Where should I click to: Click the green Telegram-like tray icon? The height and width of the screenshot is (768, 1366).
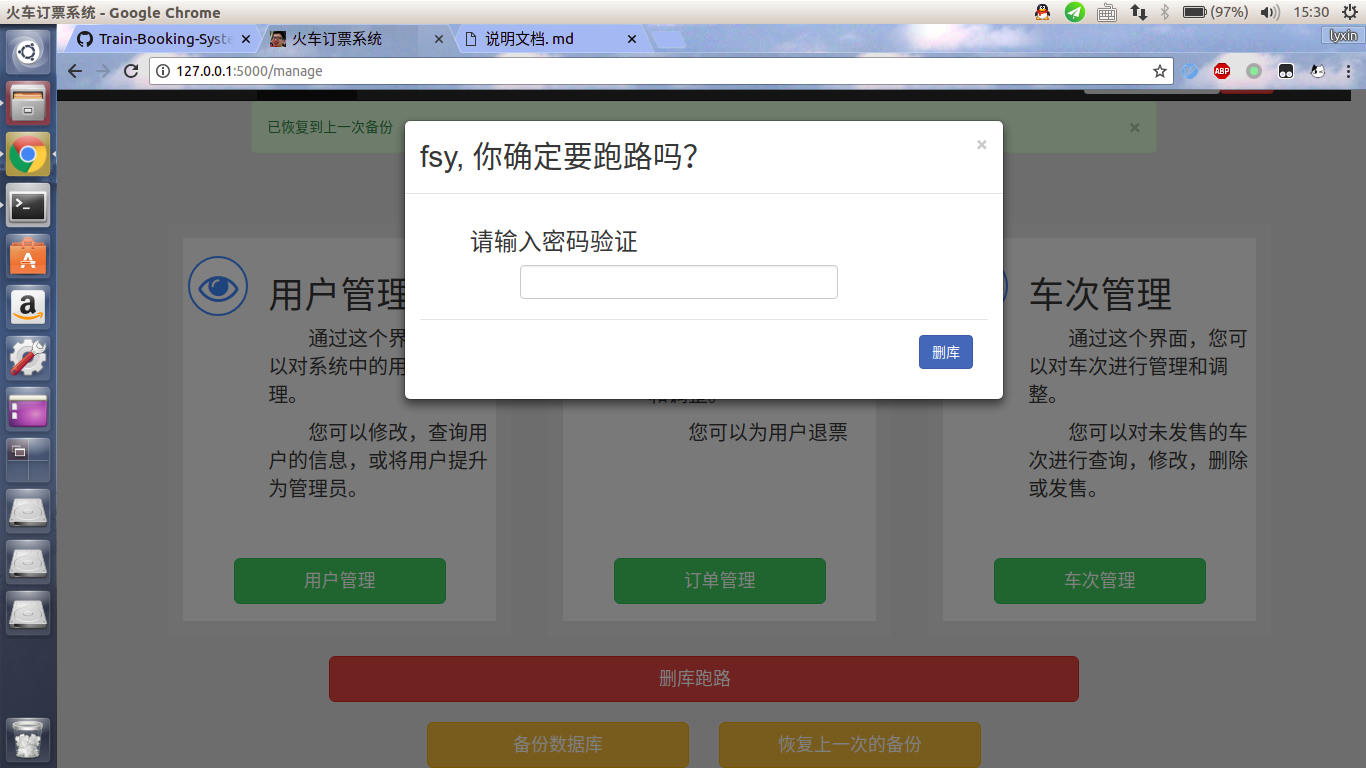point(1075,12)
